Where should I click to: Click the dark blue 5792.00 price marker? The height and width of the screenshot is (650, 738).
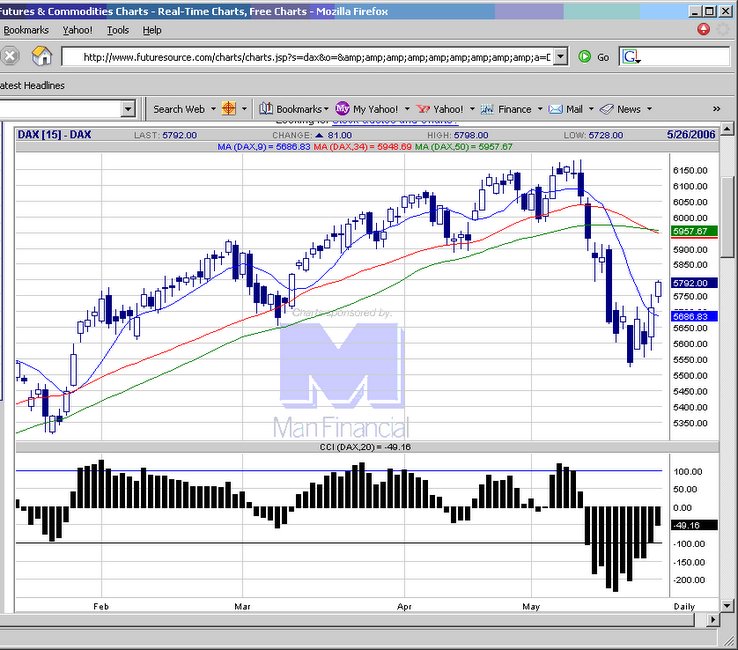point(694,283)
